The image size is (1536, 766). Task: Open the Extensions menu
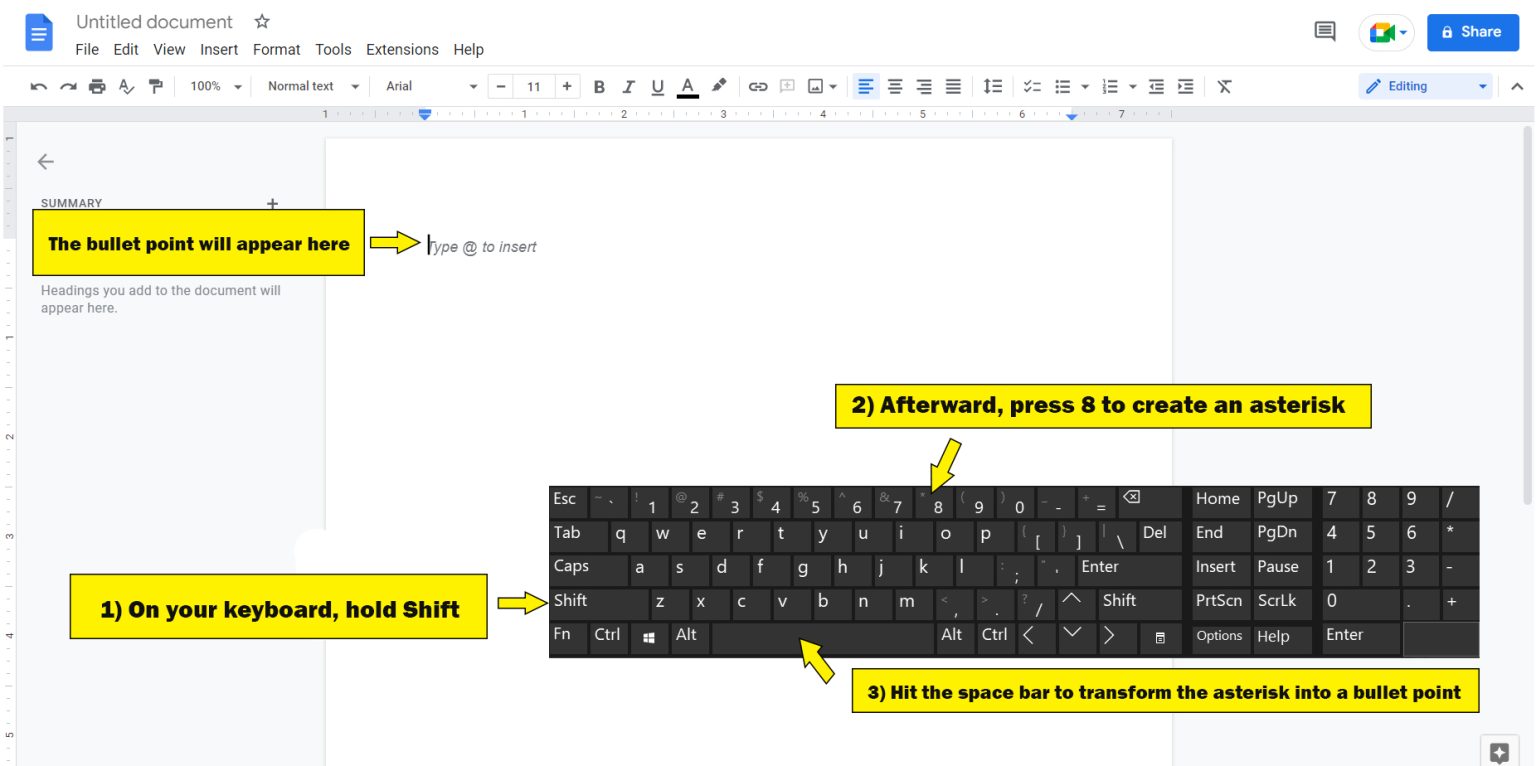coord(402,49)
